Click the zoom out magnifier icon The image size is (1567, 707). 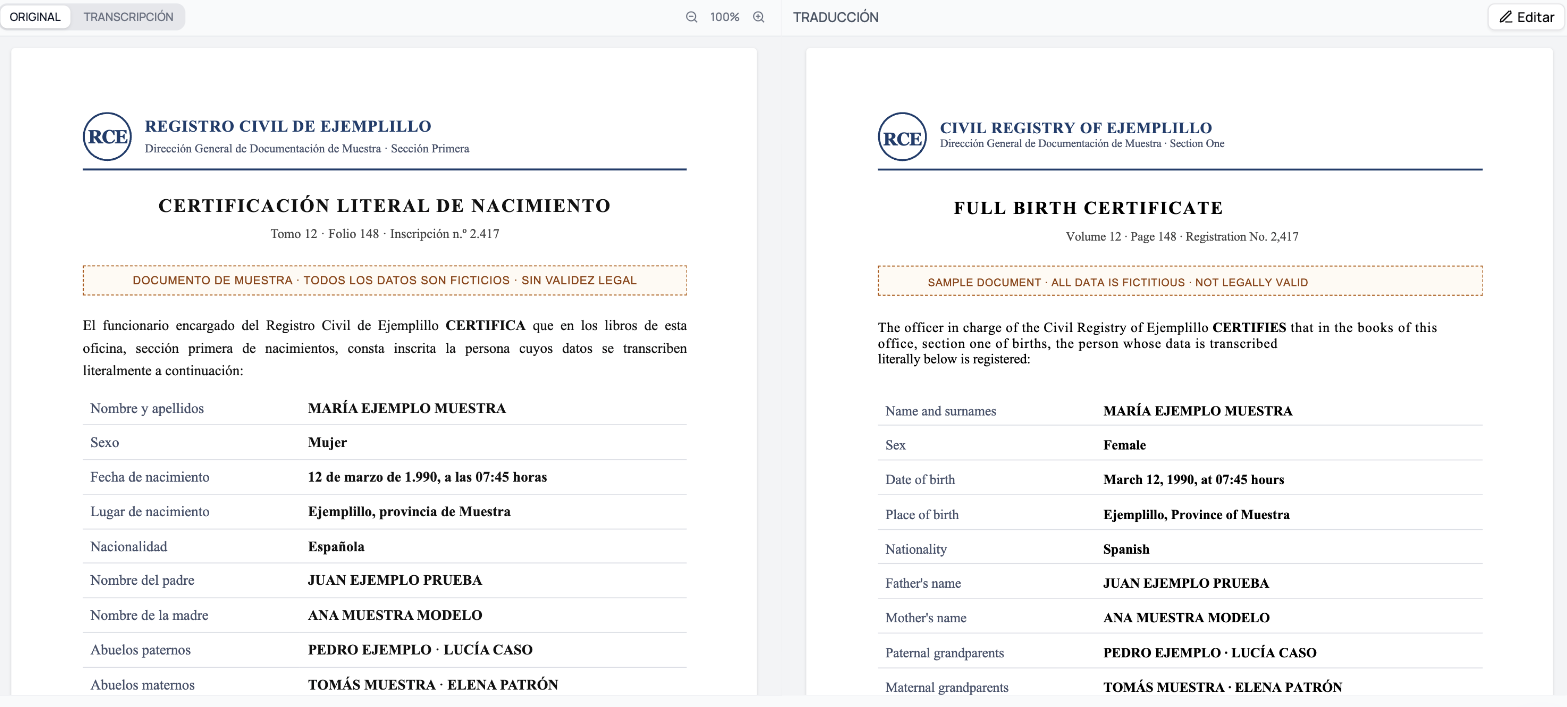[x=691, y=17]
